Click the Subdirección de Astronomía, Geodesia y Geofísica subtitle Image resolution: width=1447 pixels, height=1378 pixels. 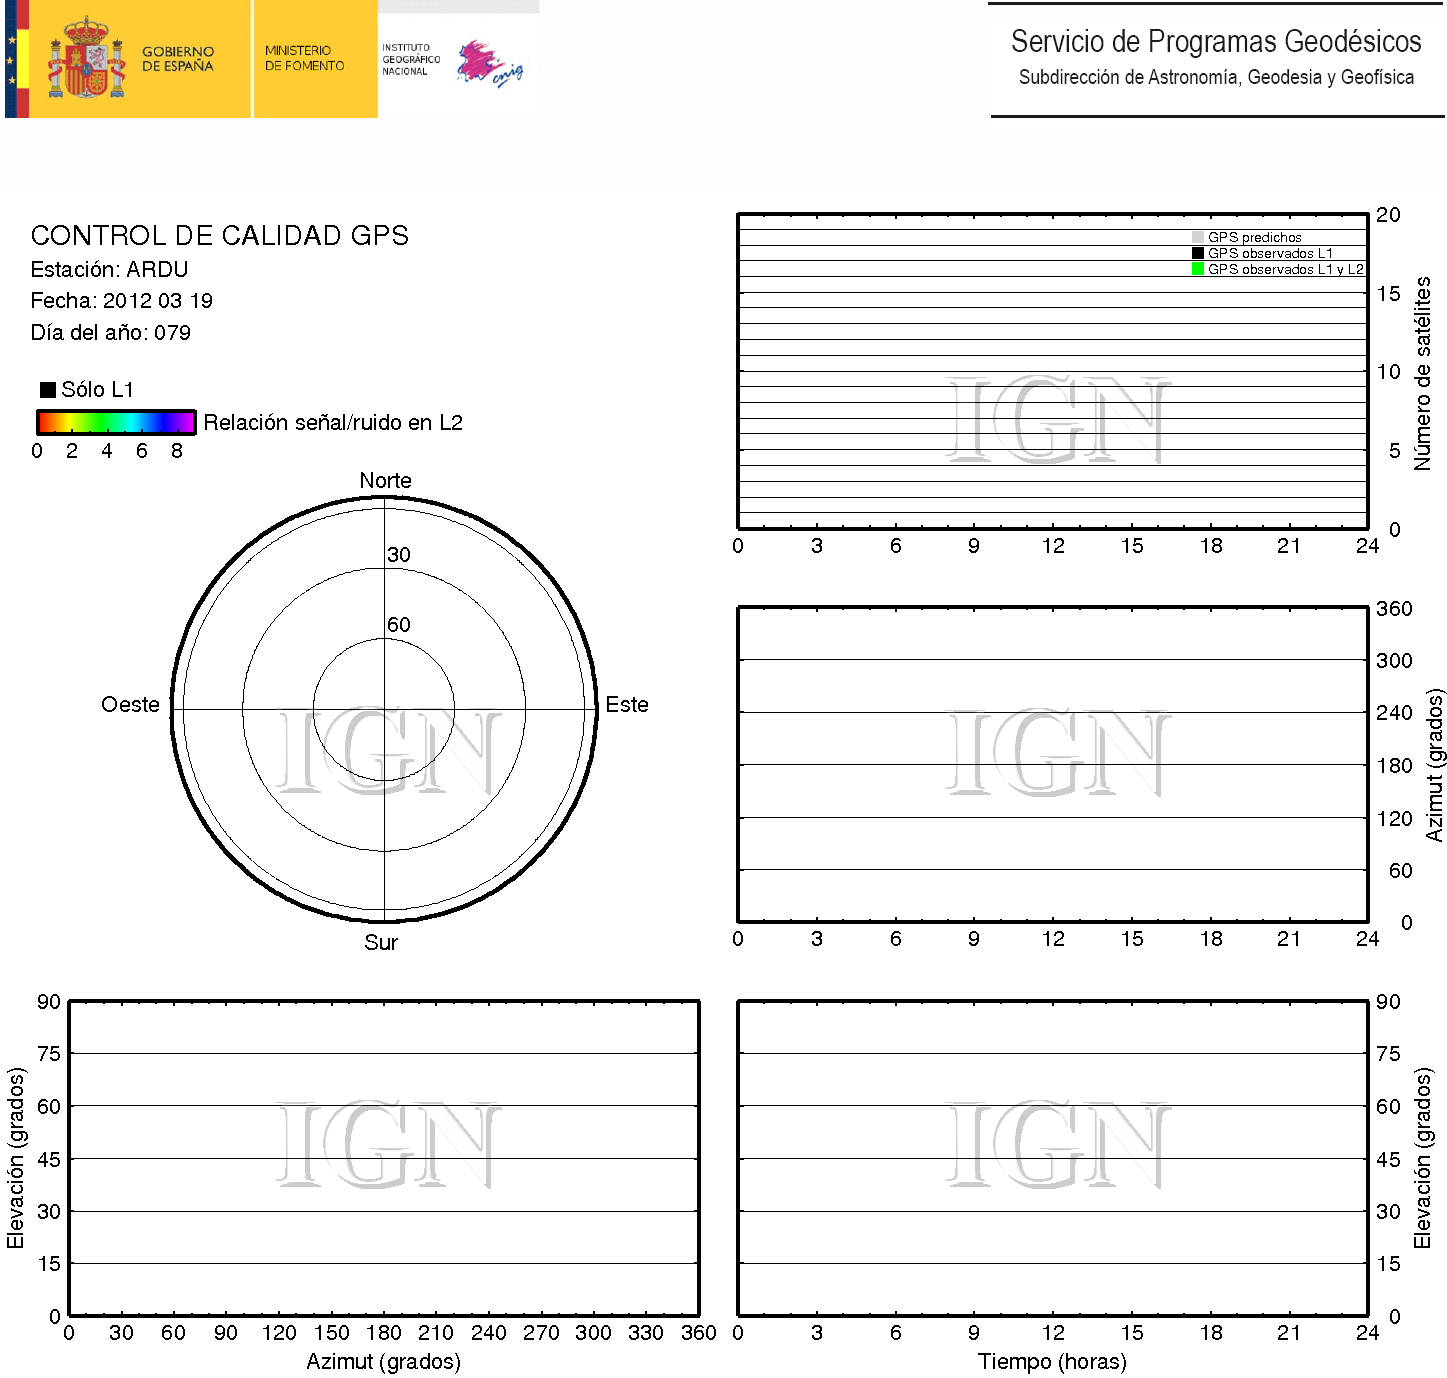1215,78
